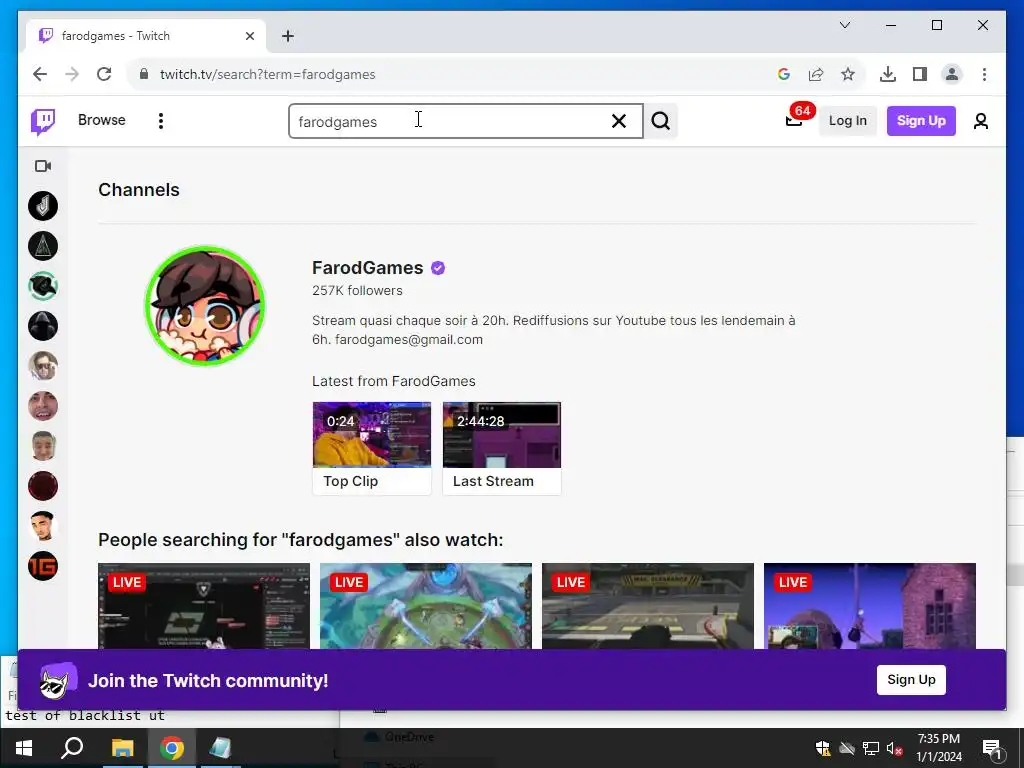This screenshot has height=768, width=1024.
Task: Open File Explorer from the taskbar
Action: point(122,748)
